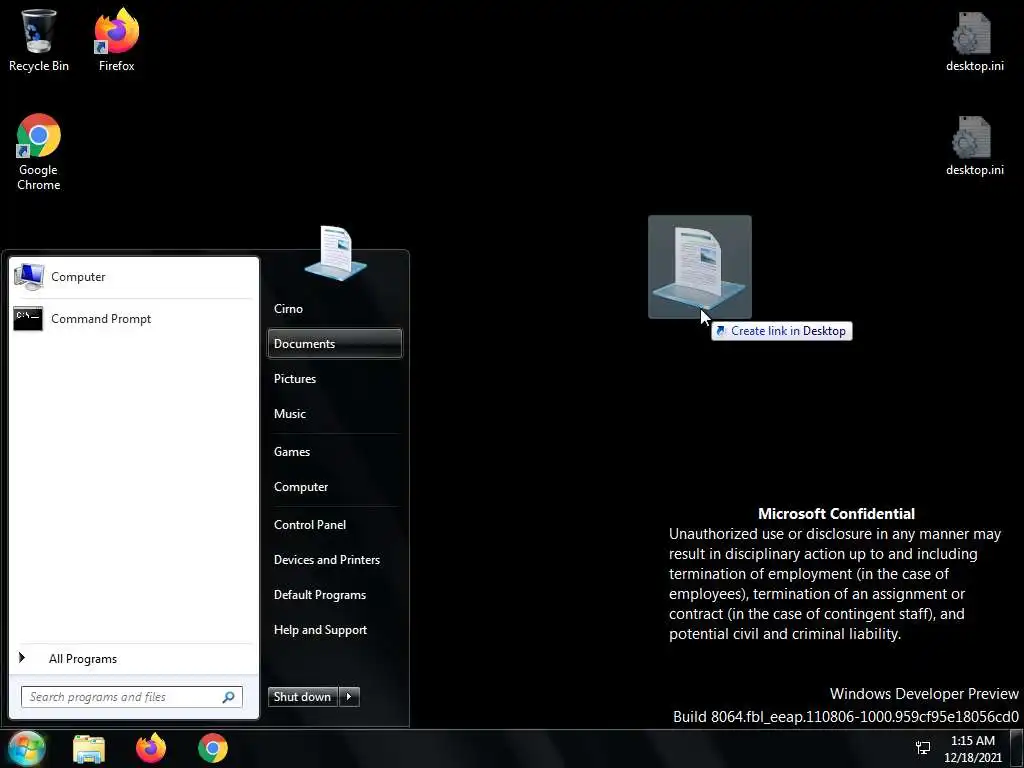Open Devices and Printers
Image resolution: width=1024 pixels, height=768 pixels.
click(x=334, y=560)
